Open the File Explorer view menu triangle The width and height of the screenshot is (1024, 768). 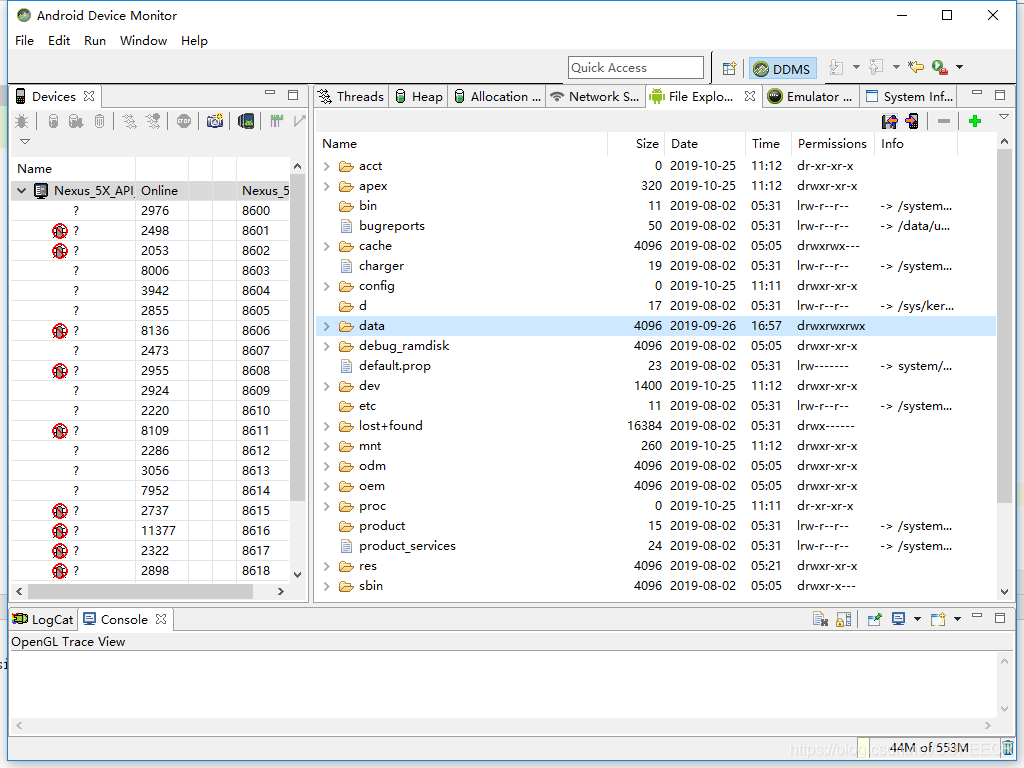[x=1004, y=117]
